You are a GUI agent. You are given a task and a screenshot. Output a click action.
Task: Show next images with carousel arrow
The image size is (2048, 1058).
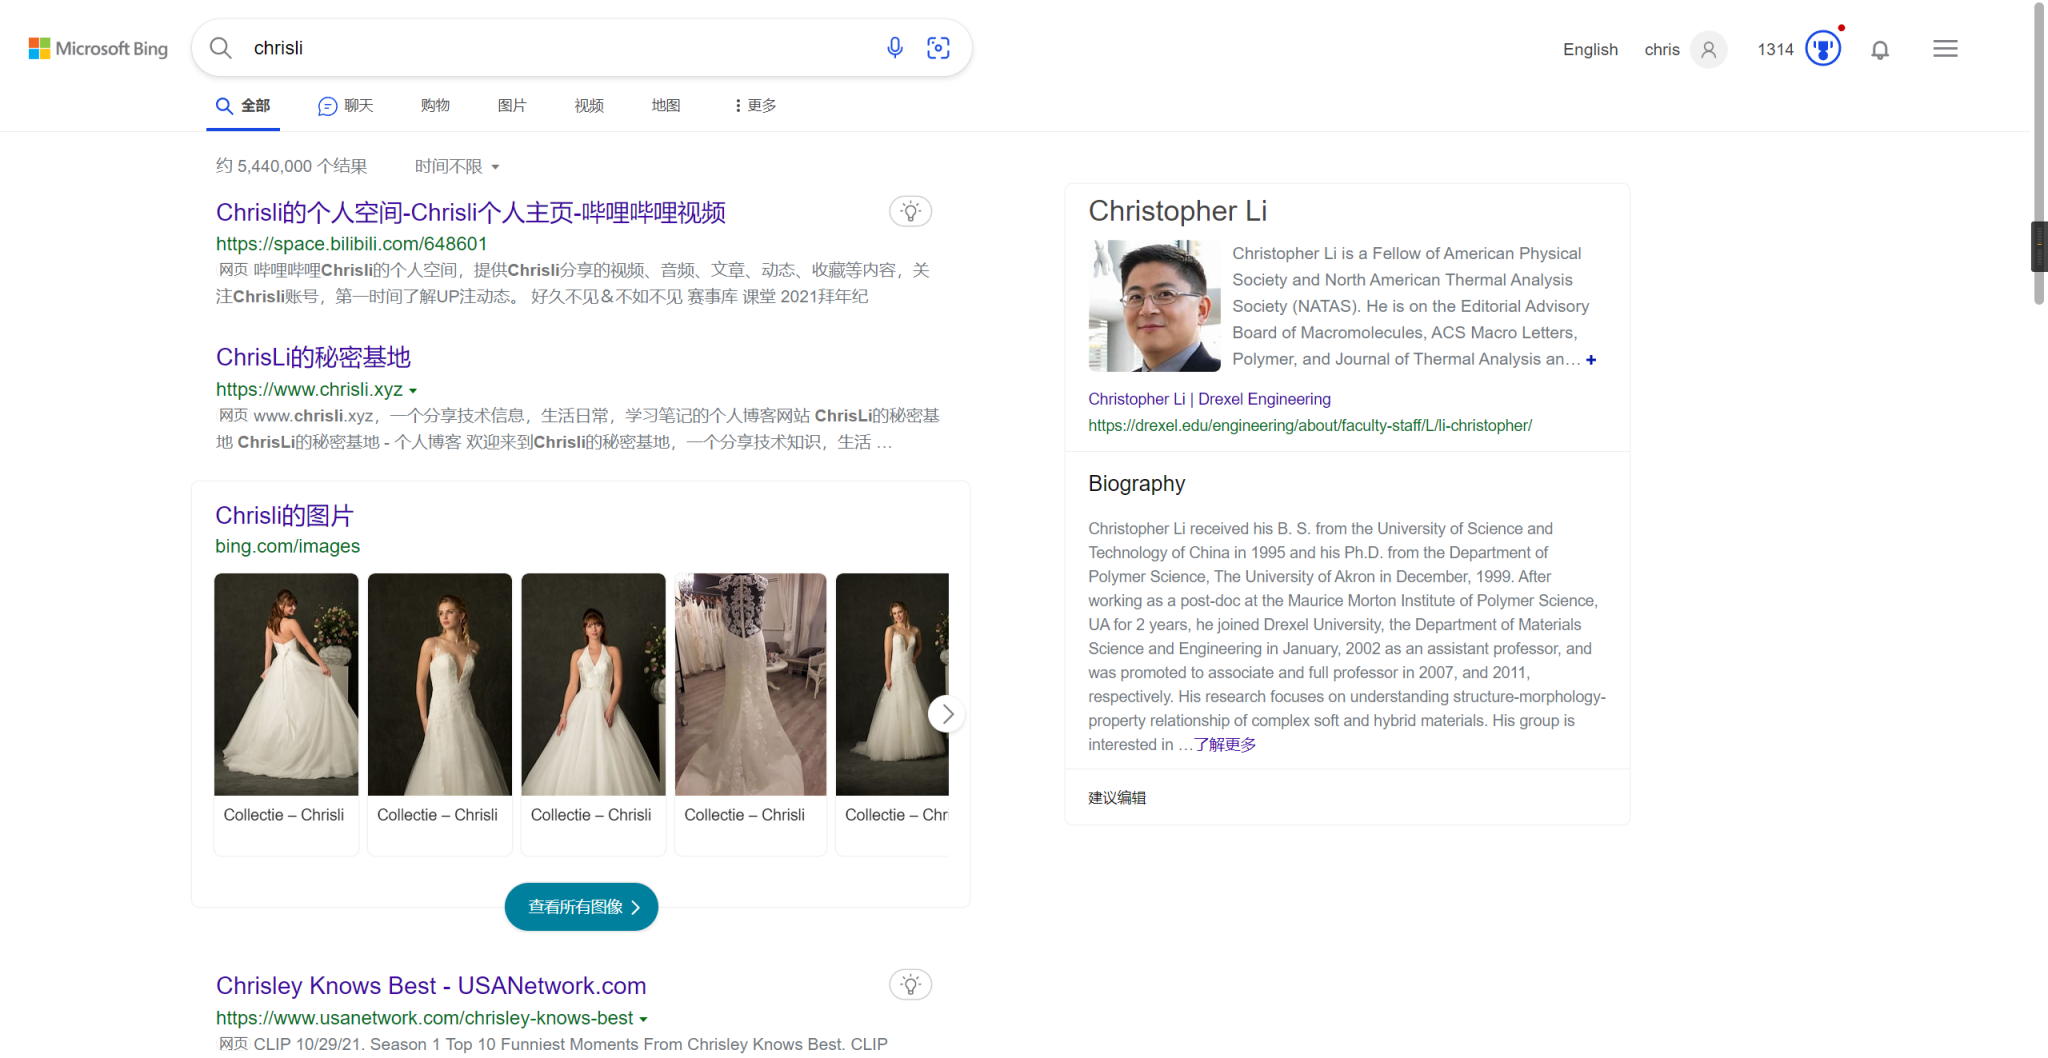946,714
